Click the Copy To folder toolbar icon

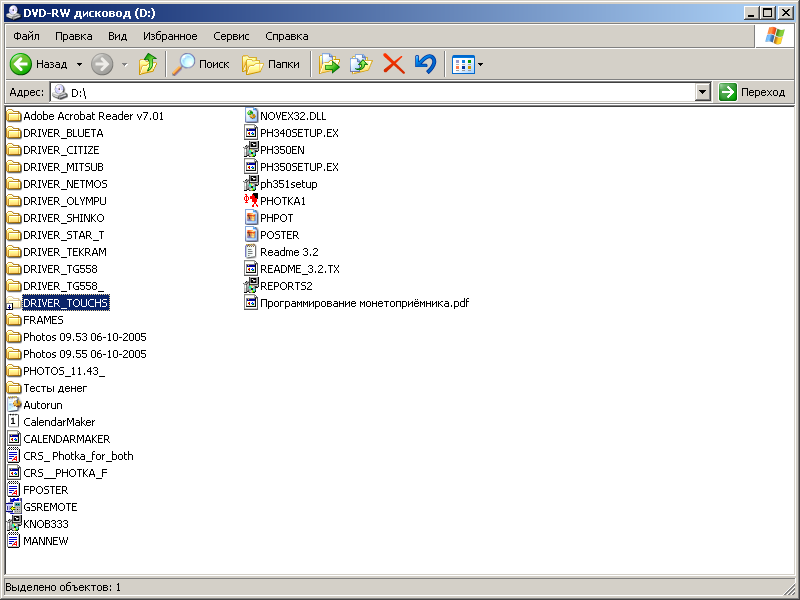pos(361,64)
